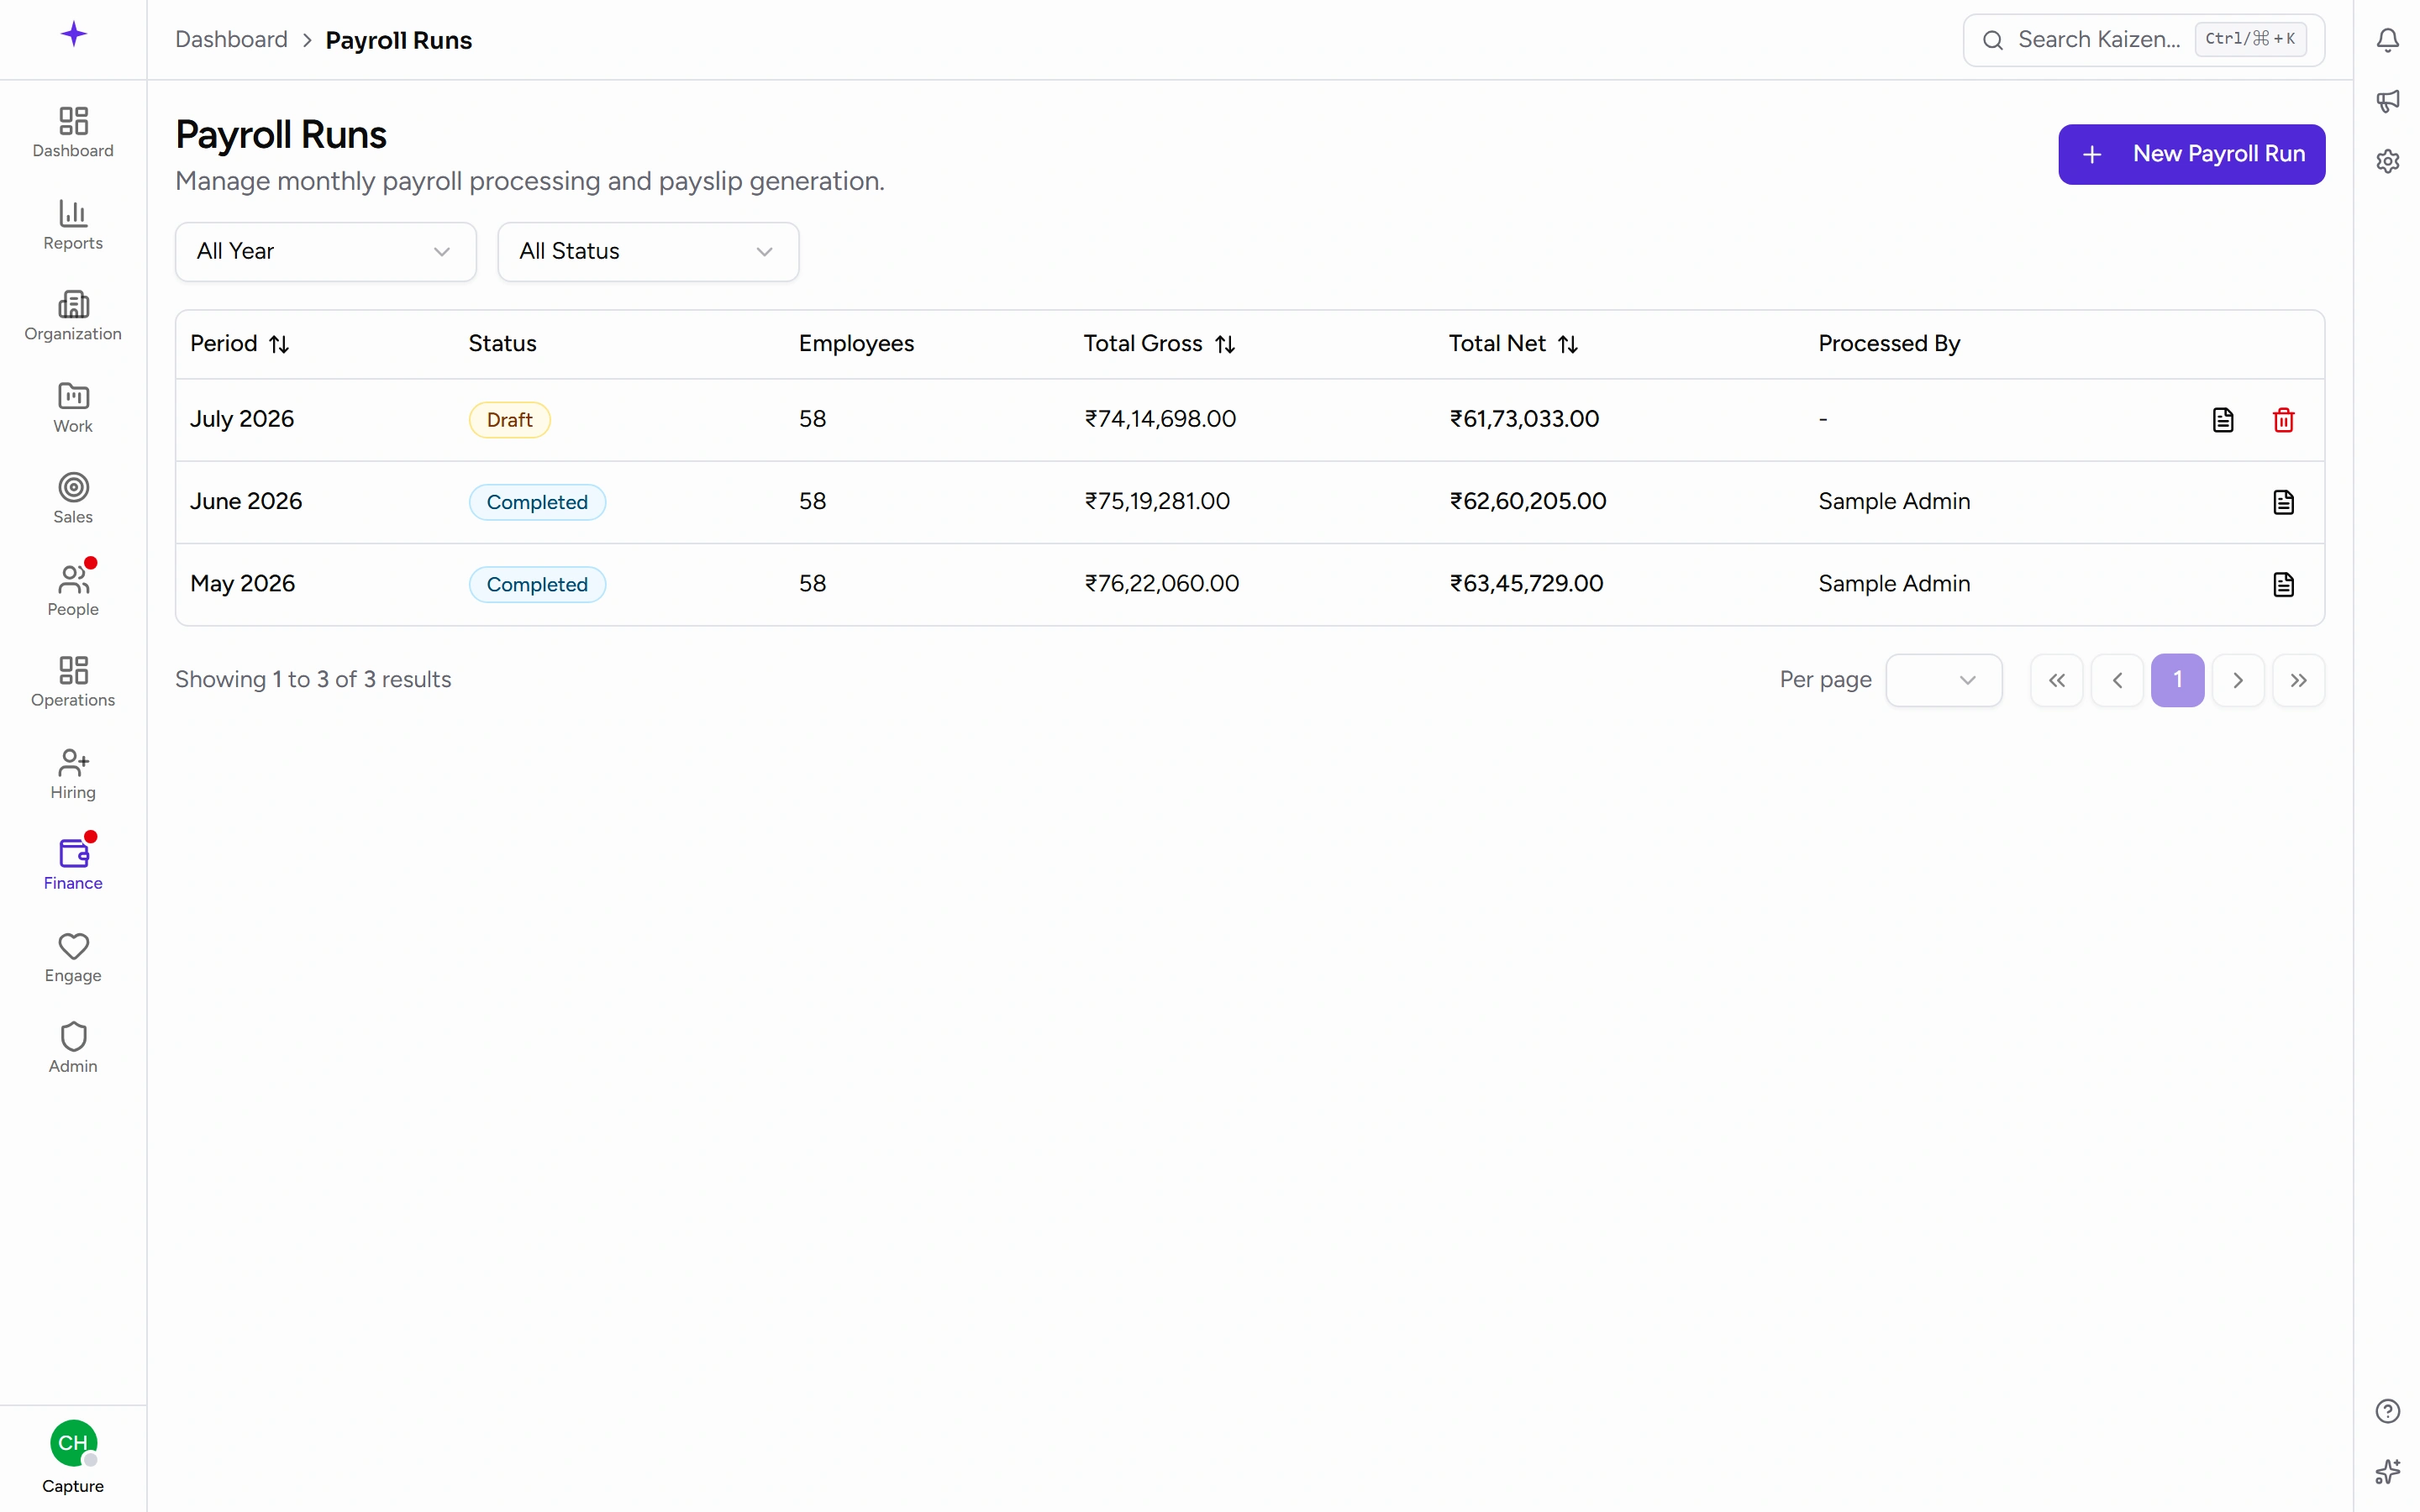This screenshot has height=1512, width=2420.
Task: Open the help question mark icon
Action: 2387,1411
